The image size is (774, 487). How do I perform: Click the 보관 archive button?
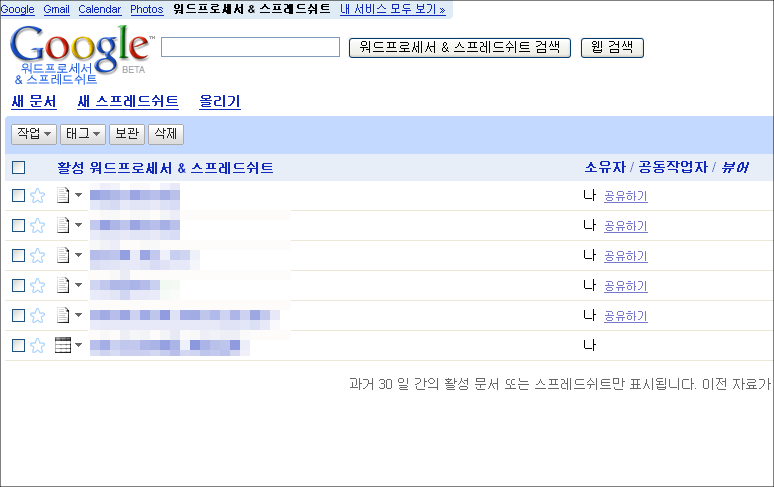click(127, 134)
